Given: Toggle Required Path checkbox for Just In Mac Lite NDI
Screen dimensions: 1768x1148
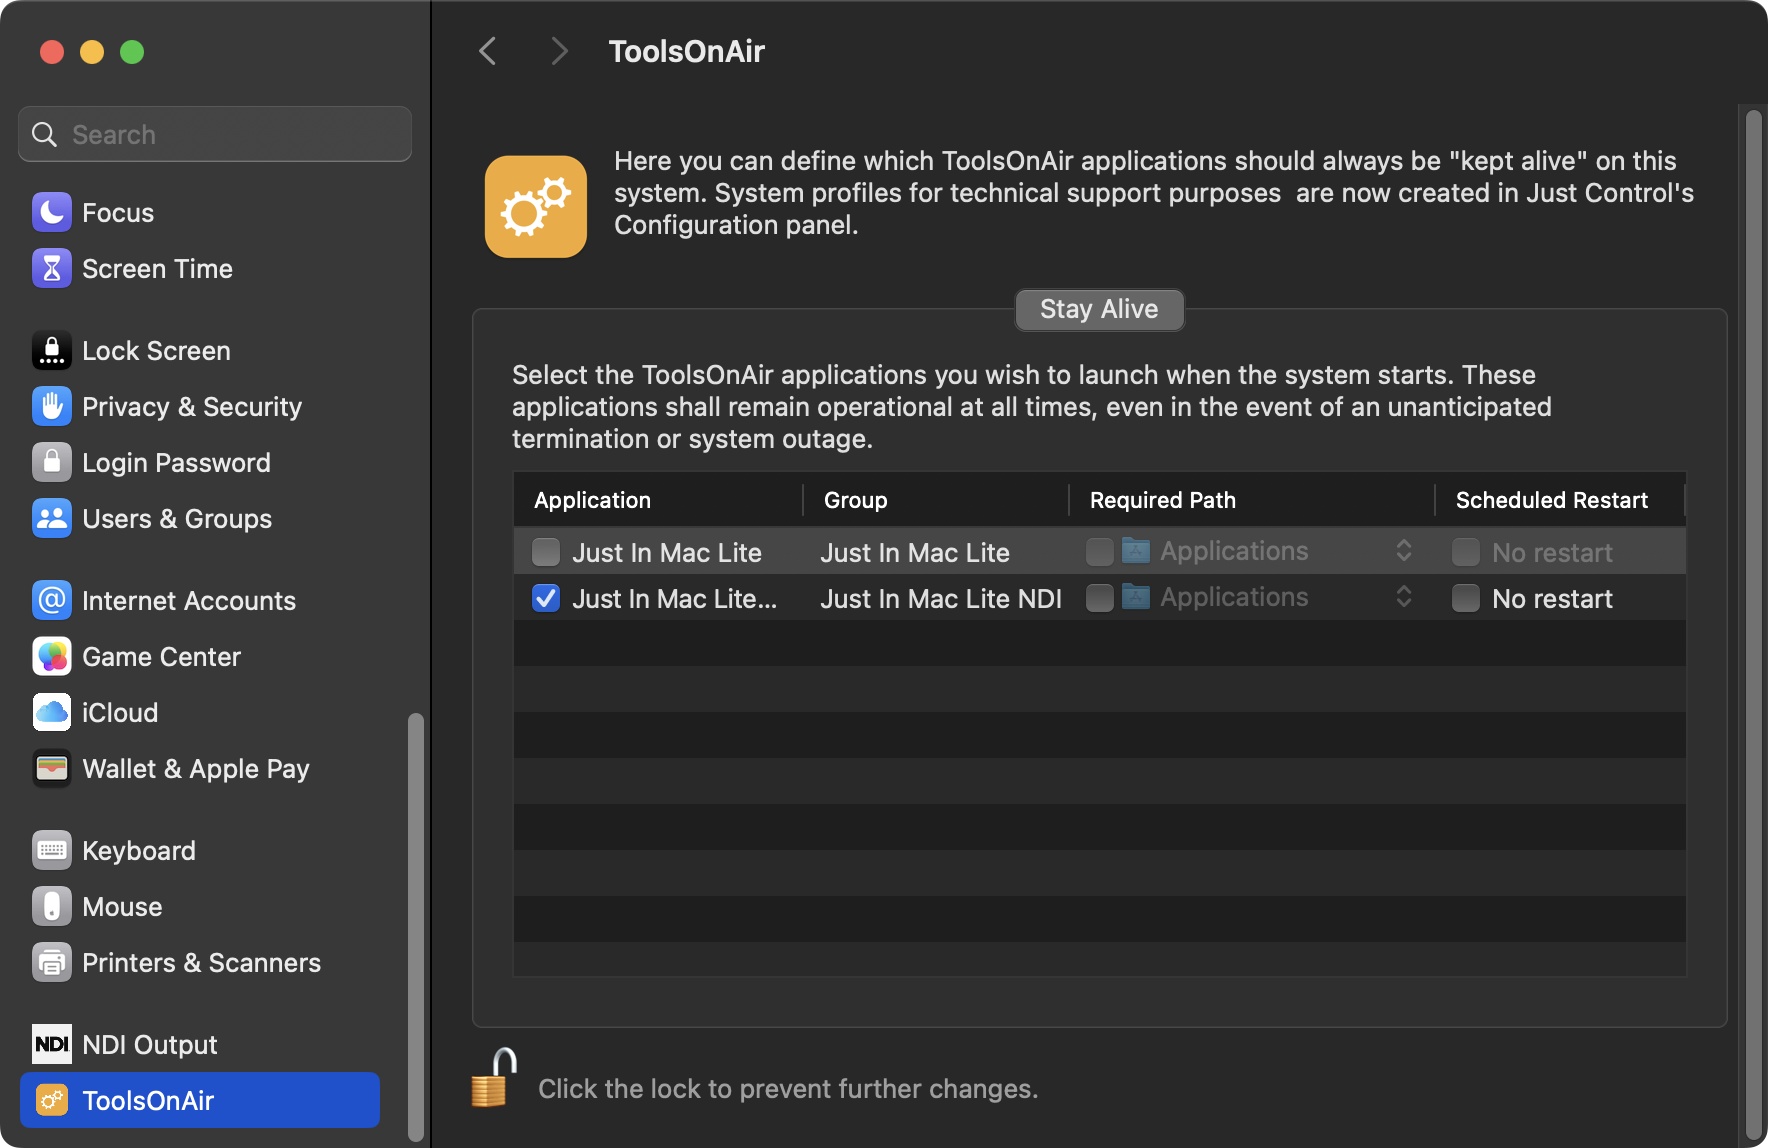Looking at the screenshot, I should [x=1100, y=598].
